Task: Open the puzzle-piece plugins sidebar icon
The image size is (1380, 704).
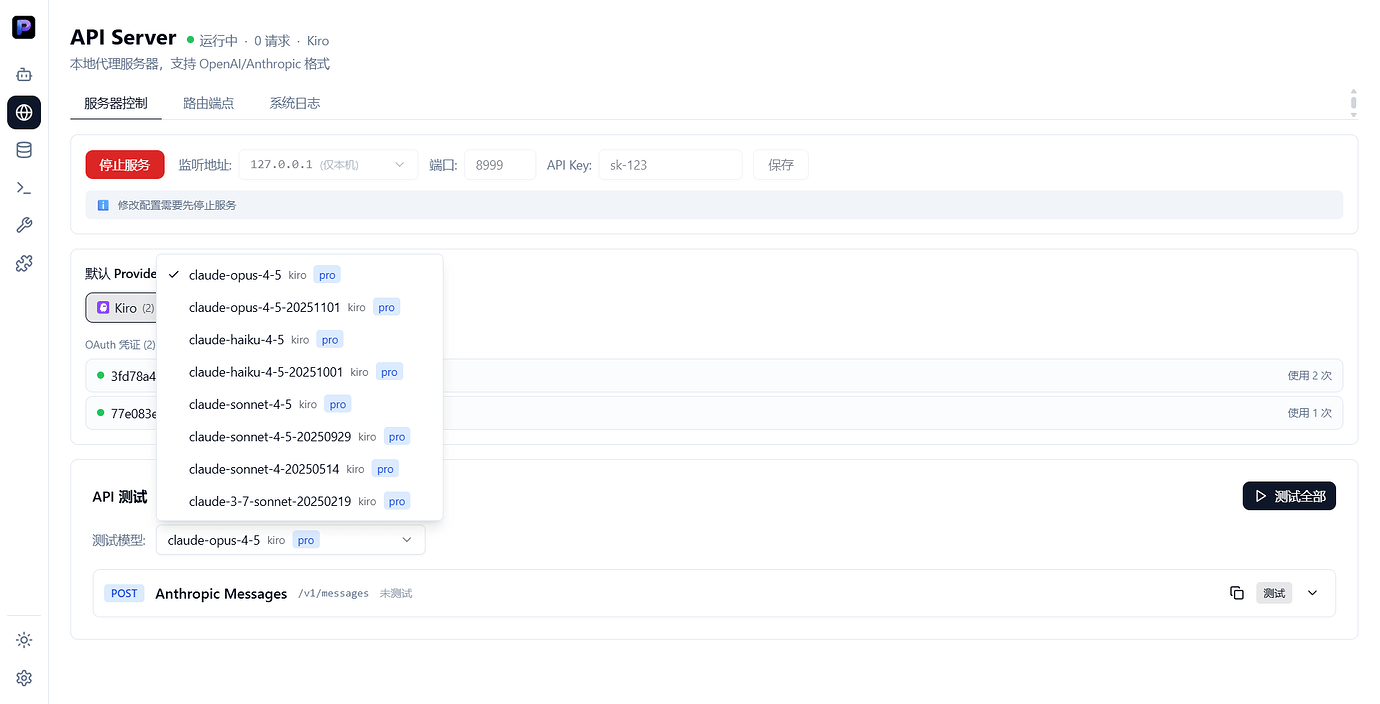Action: click(x=24, y=263)
